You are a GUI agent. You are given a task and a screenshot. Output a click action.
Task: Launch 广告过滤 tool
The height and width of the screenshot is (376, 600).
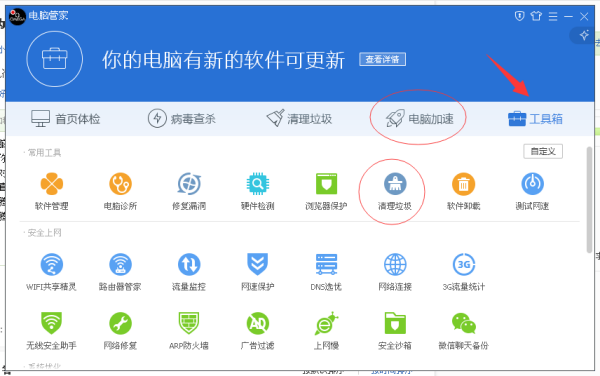258,331
